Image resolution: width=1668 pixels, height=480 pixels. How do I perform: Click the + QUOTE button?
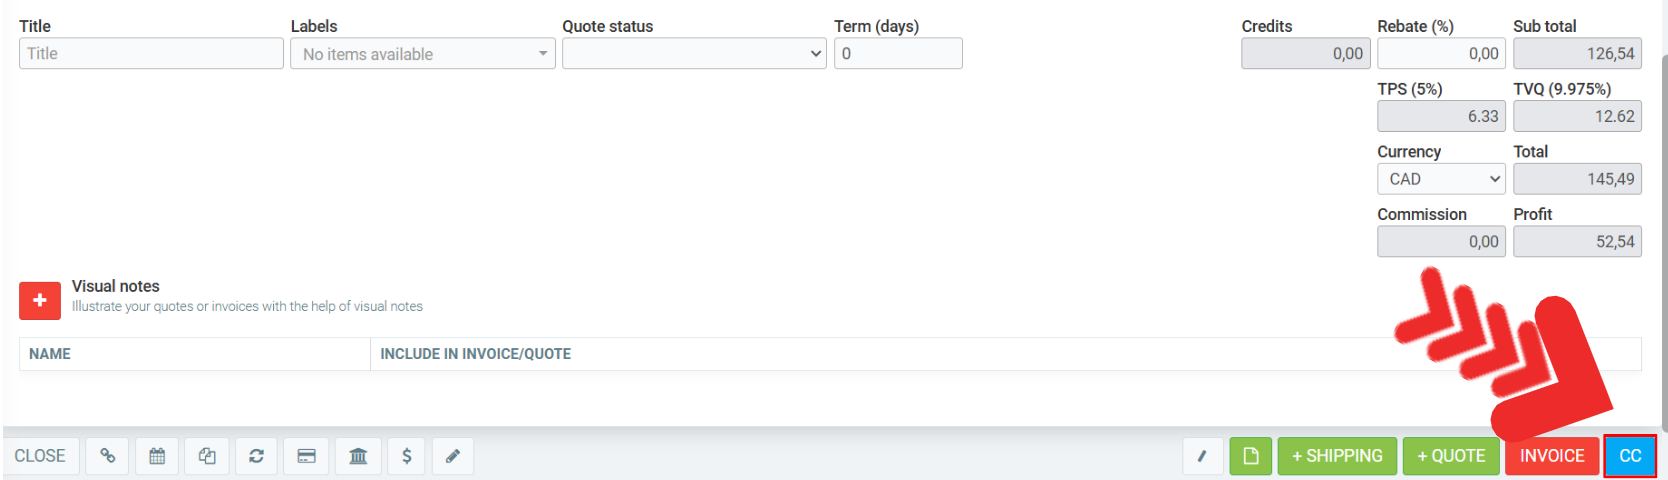click(x=1451, y=456)
